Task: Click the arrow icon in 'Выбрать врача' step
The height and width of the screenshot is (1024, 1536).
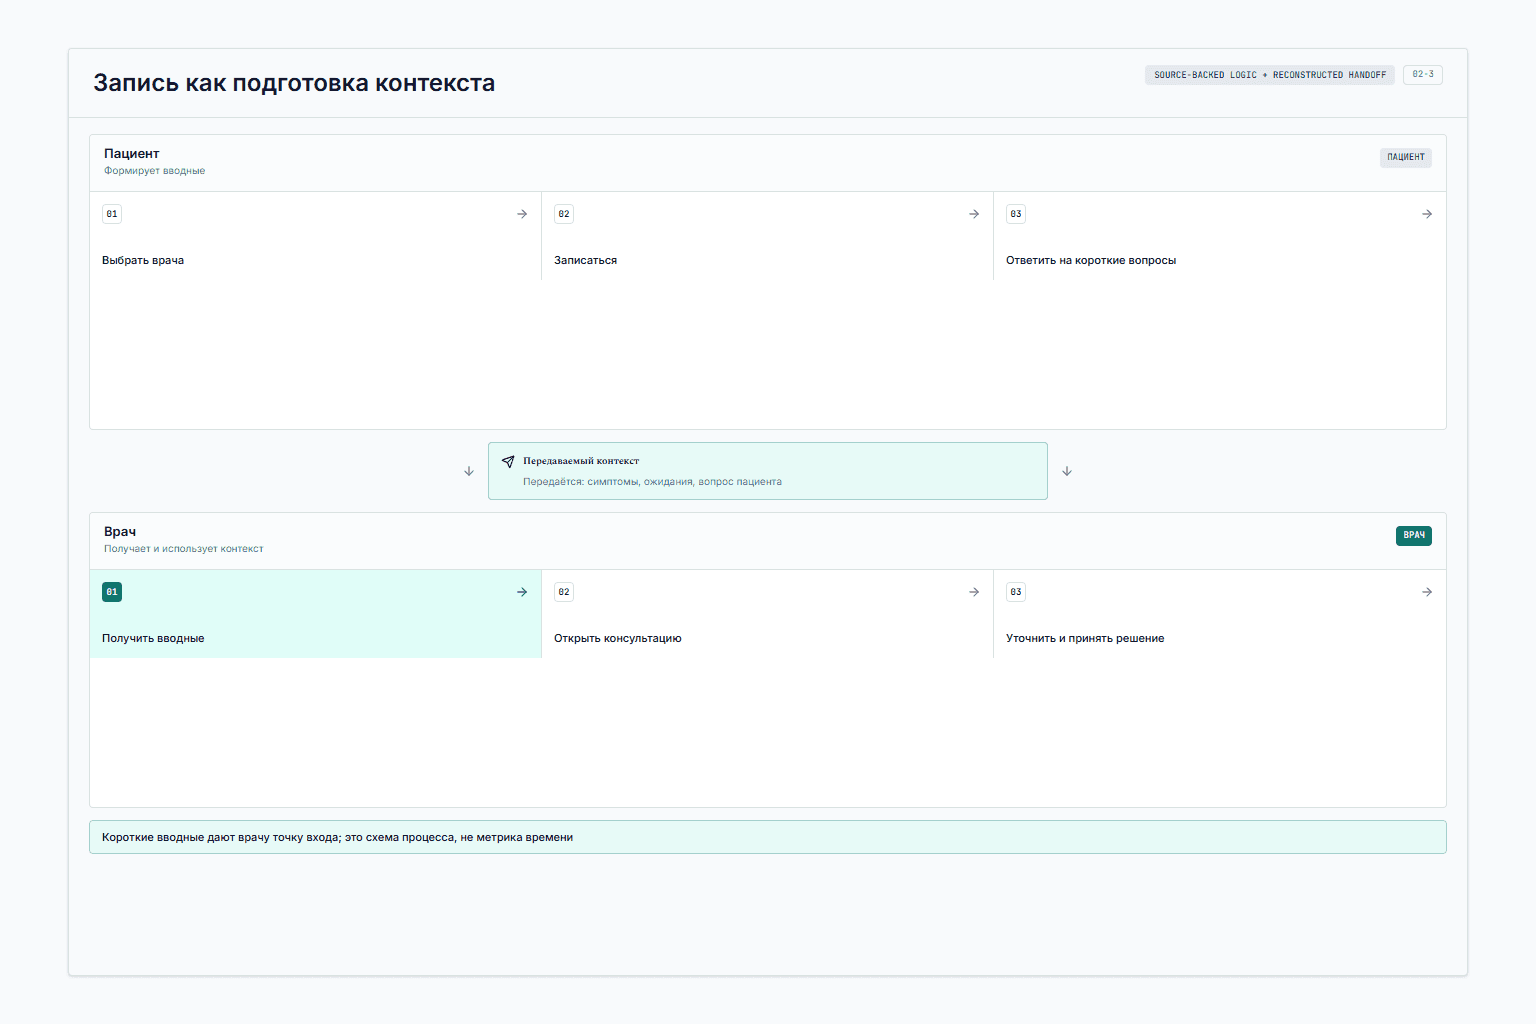Action: click(x=522, y=214)
